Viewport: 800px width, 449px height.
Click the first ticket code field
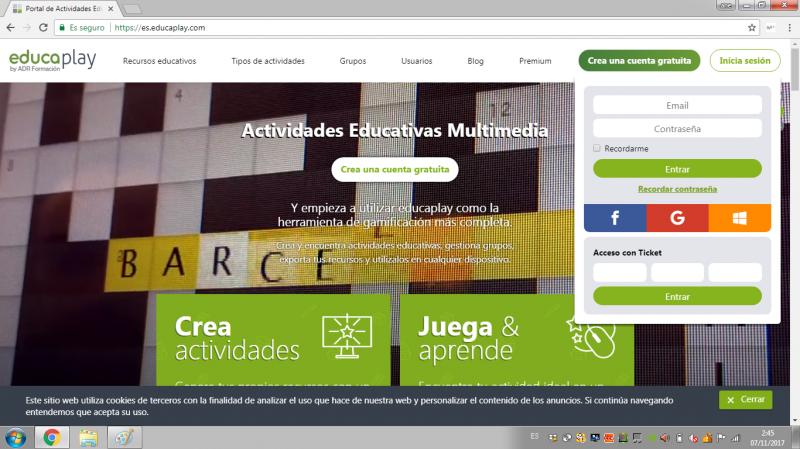pos(619,272)
